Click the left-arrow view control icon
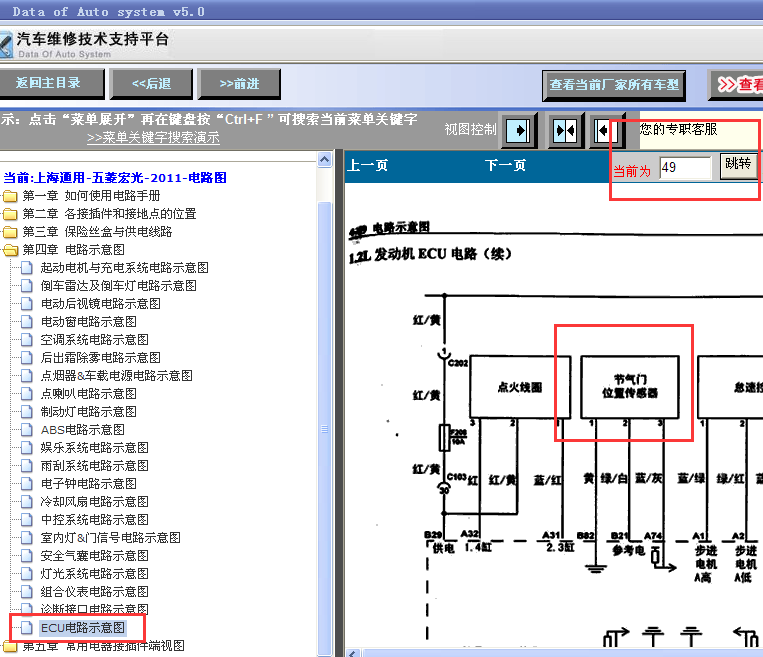Screen dimensions: 763x657 point(606,131)
